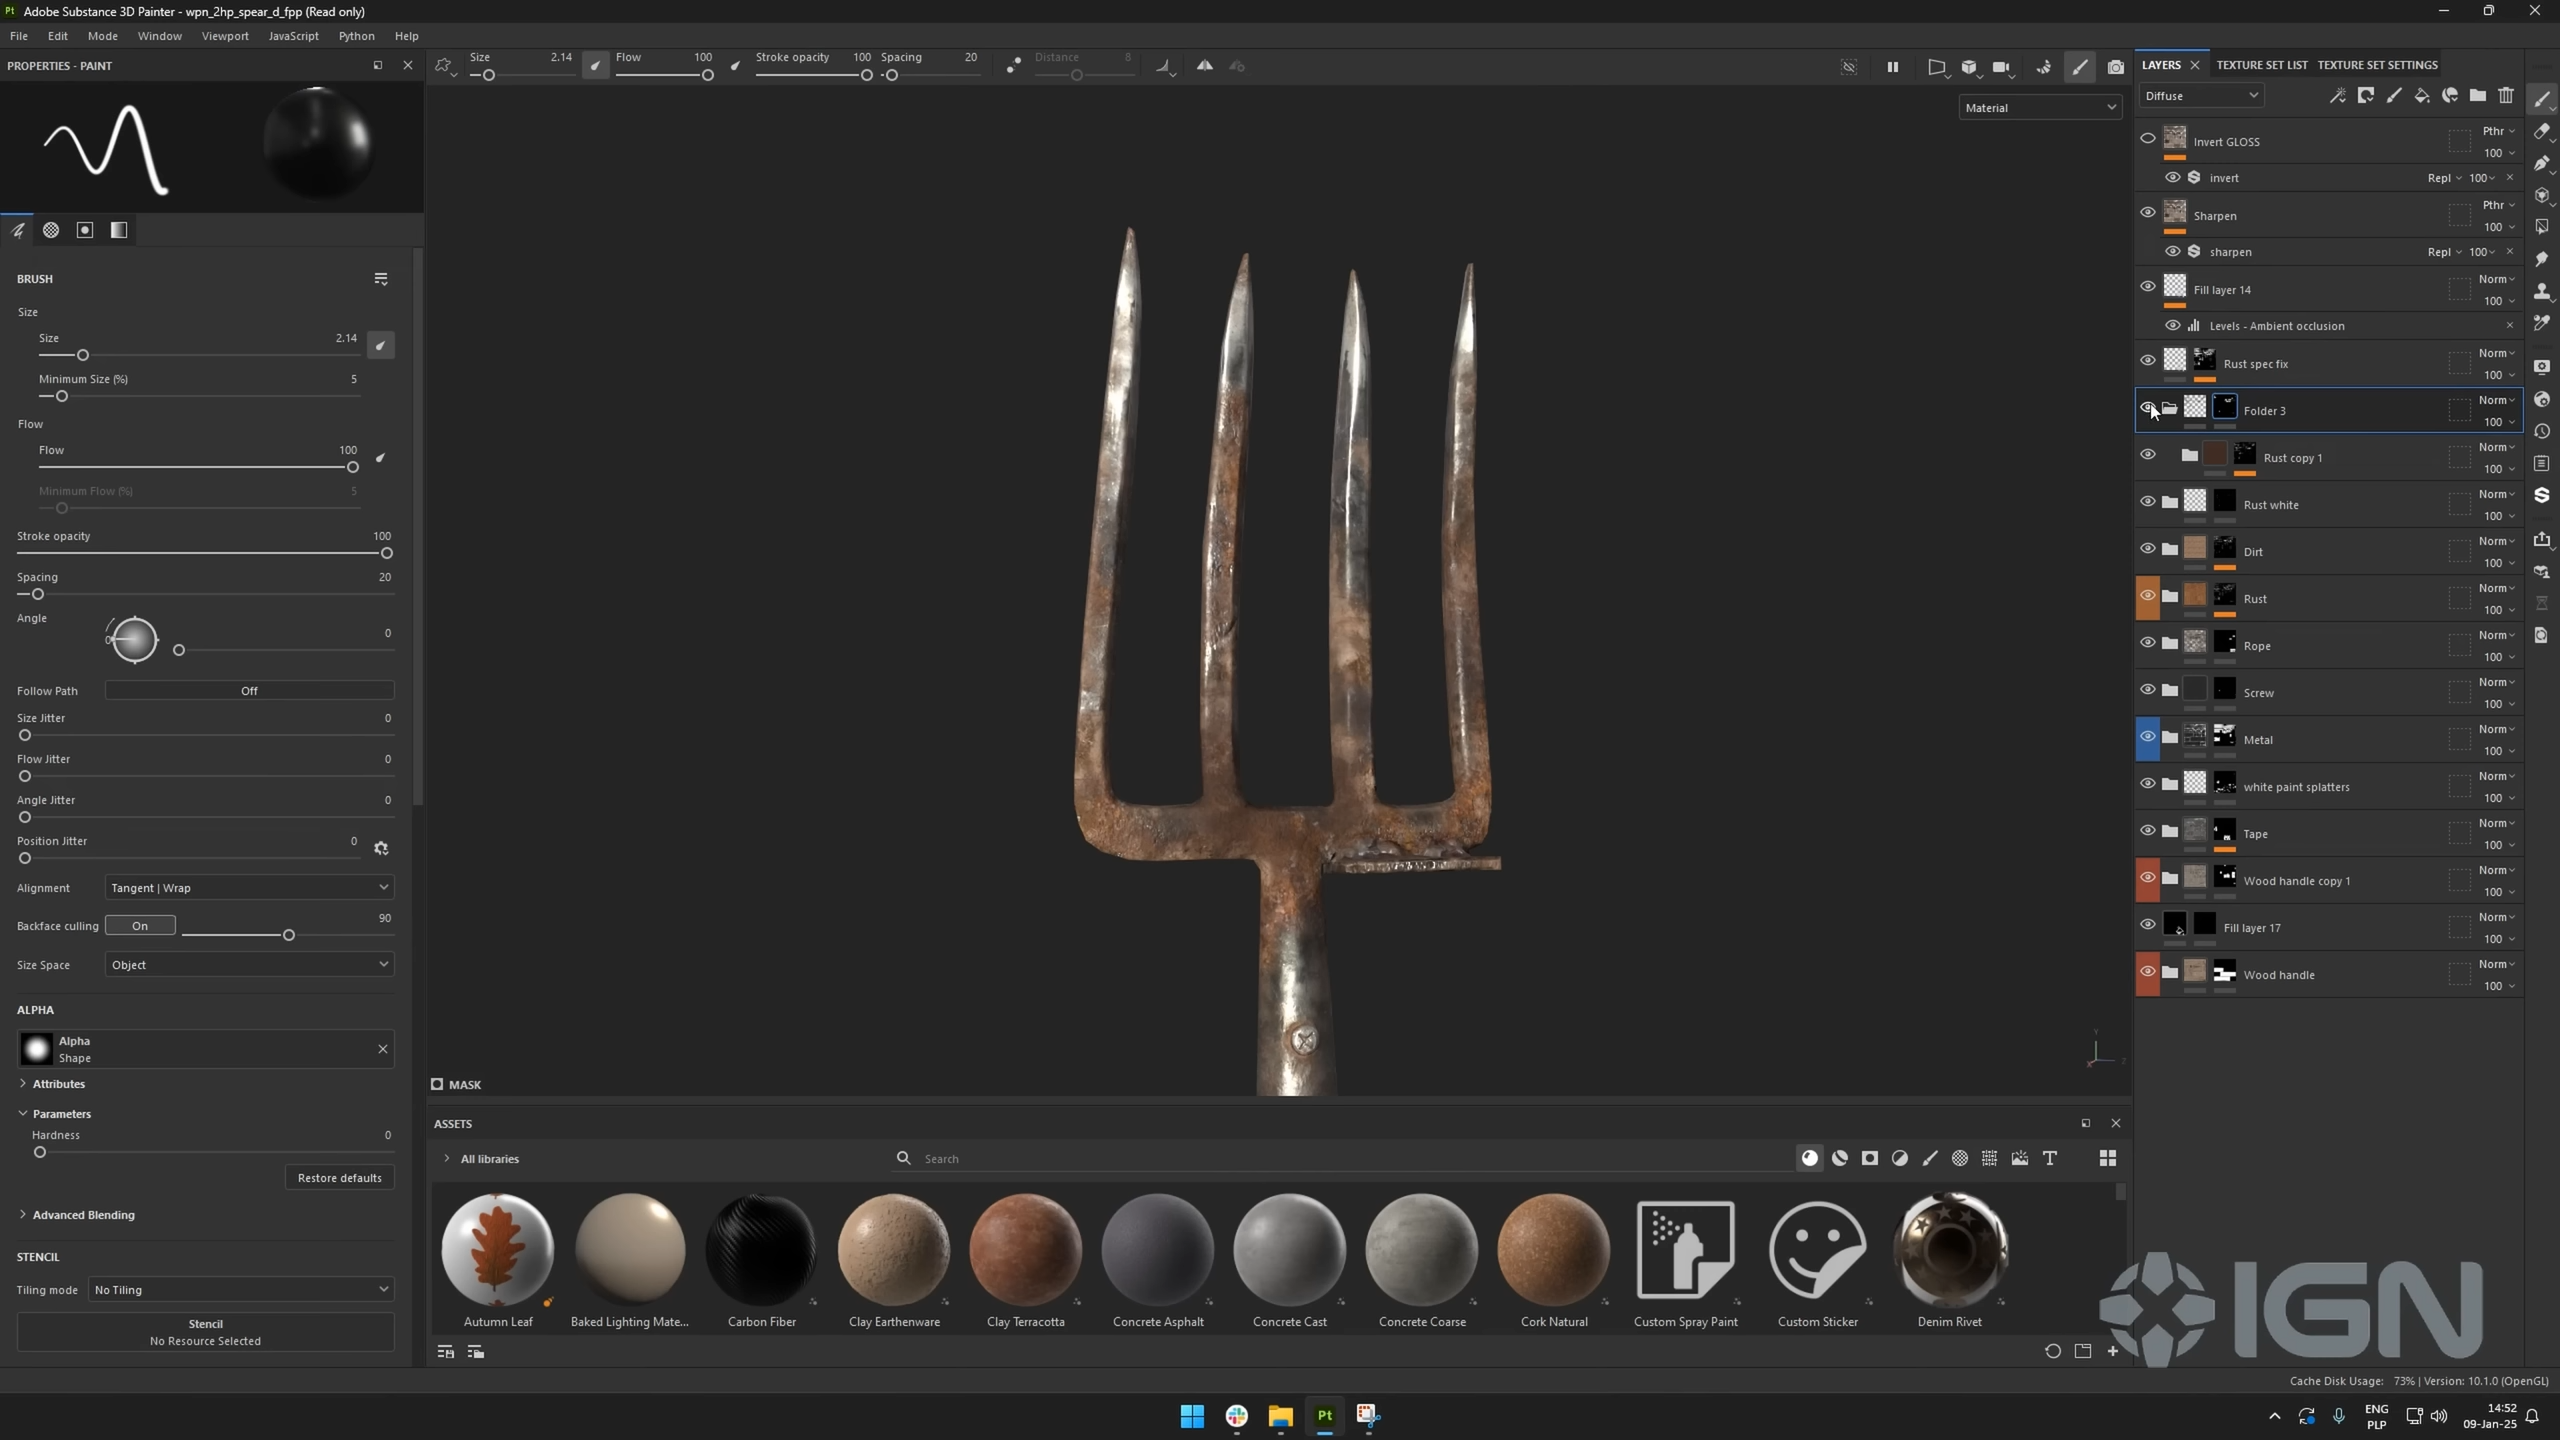Image resolution: width=2560 pixels, height=1440 pixels.
Task: Open Alignment Tangent | Wrap dropdown
Action: (249, 887)
